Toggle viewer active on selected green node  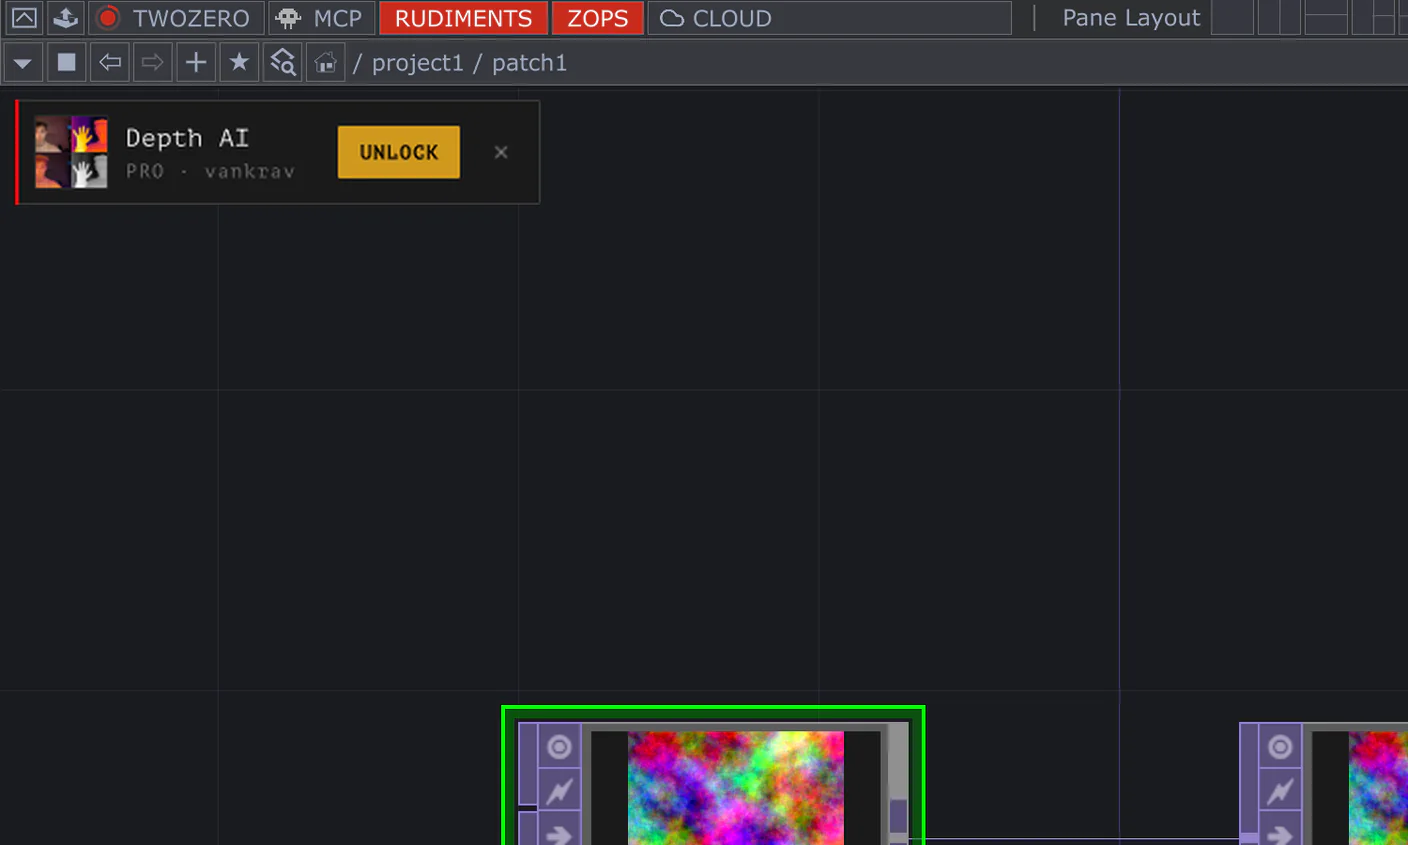(559, 746)
